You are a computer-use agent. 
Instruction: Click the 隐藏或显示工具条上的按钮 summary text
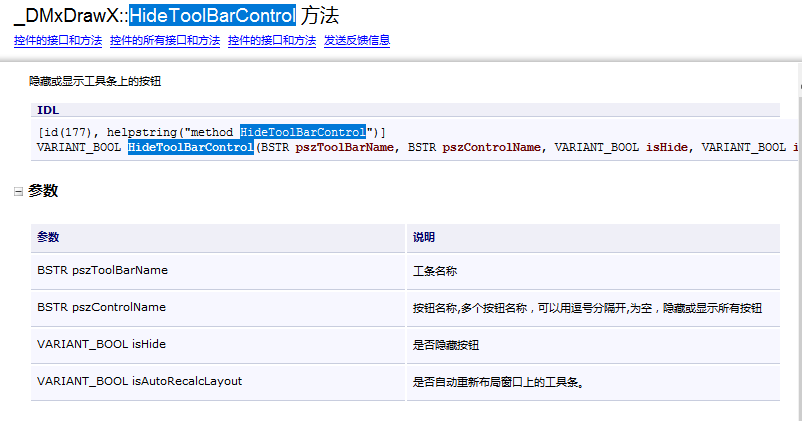[x=95, y=81]
